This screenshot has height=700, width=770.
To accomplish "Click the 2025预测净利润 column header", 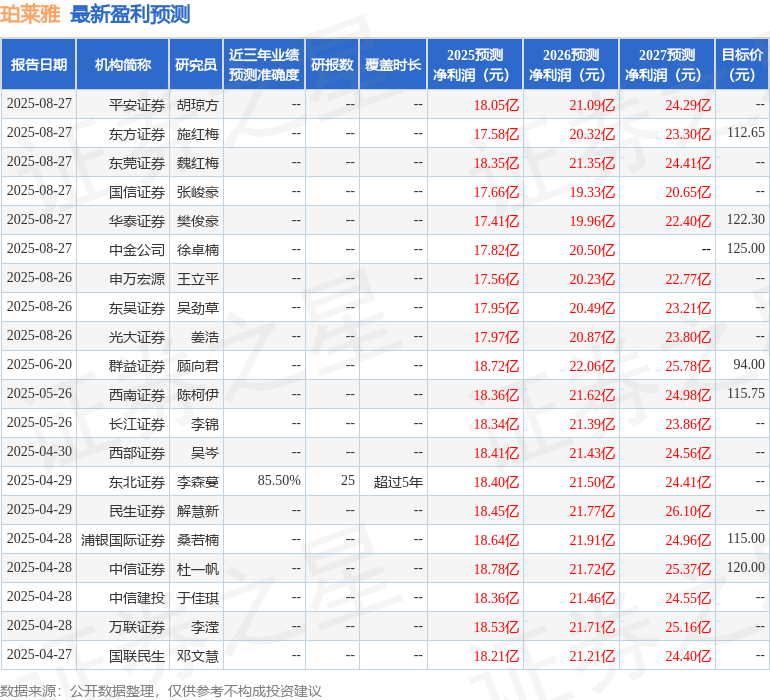I will [x=474, y=65].
